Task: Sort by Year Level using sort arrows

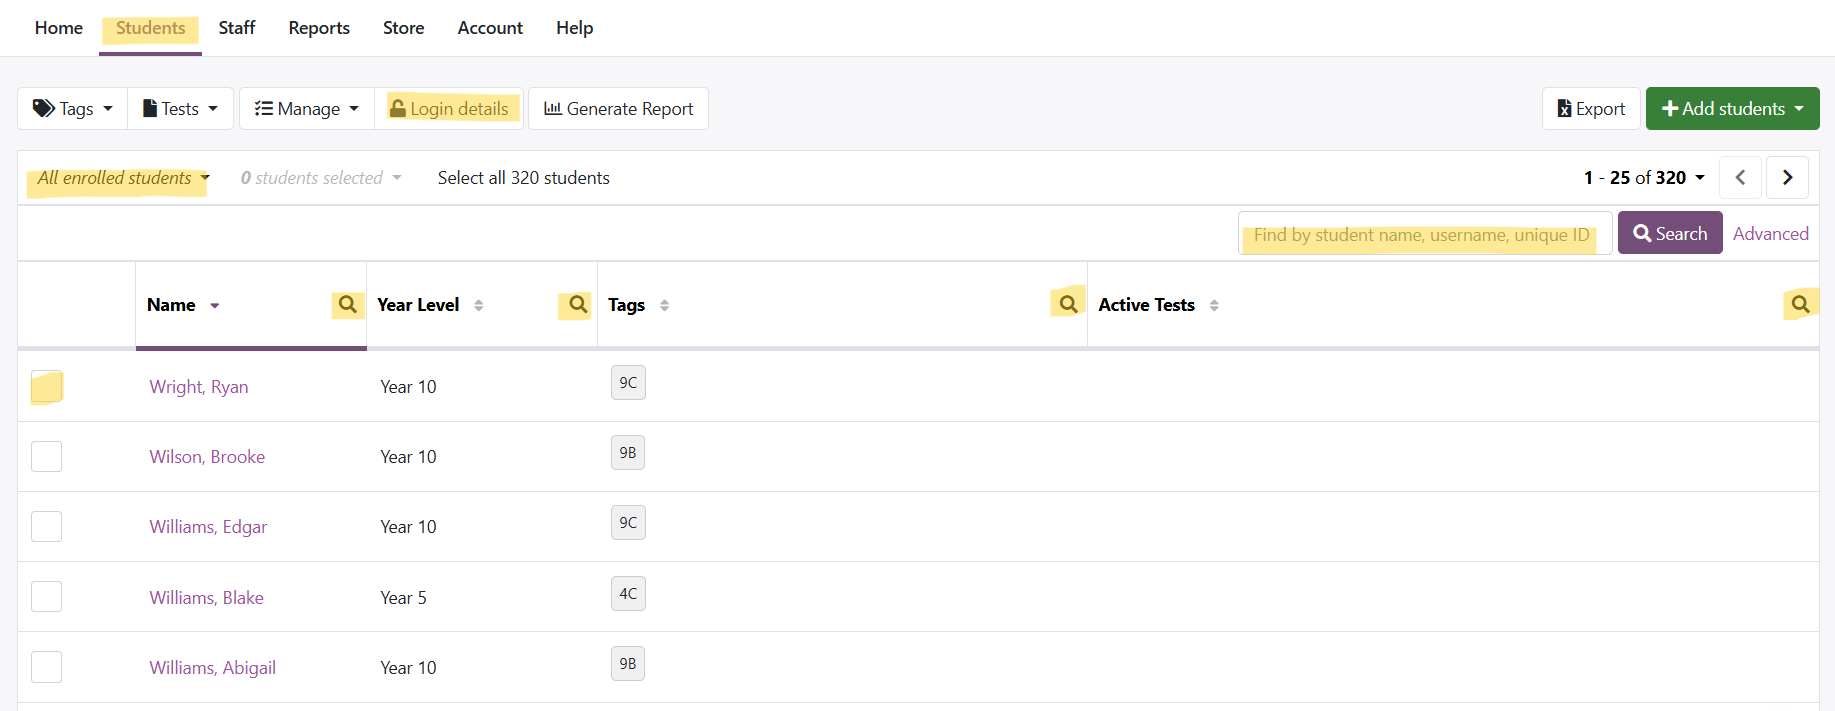Action: pos(479,305)
